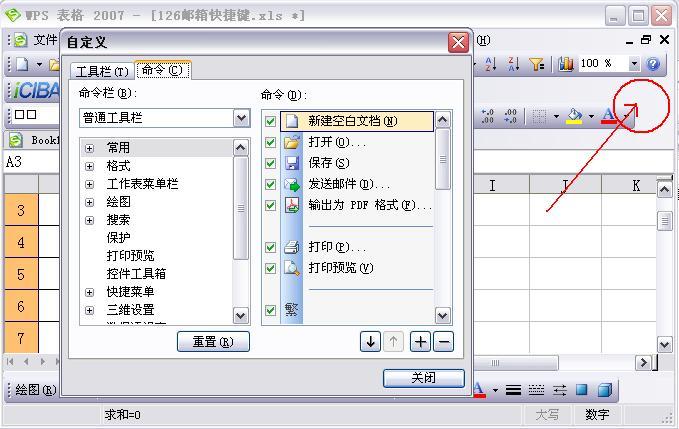Open the fill color dropdown arrow
Image resolution: width=679 pixels, height=429 pixels.
point(591,116)
